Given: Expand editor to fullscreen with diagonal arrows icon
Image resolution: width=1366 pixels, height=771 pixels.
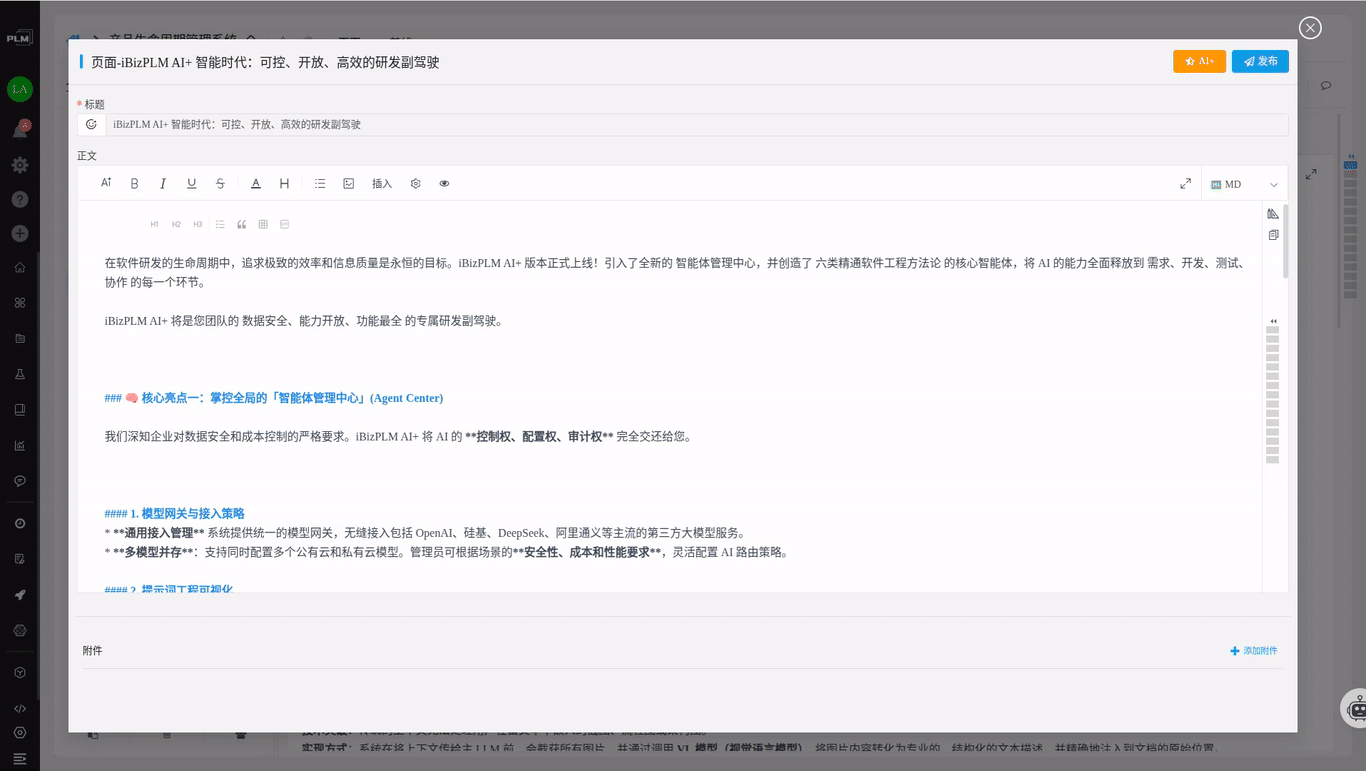Looking at the screenshot, I should [1186, 183].
